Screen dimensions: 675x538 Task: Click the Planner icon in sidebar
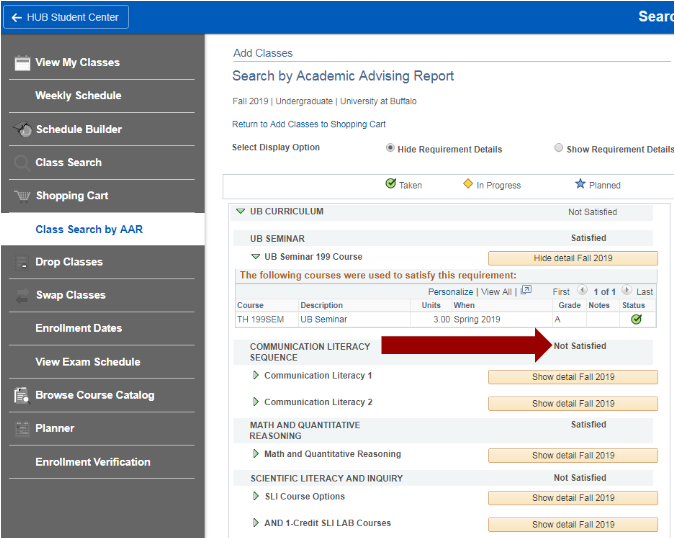(22, 428)
